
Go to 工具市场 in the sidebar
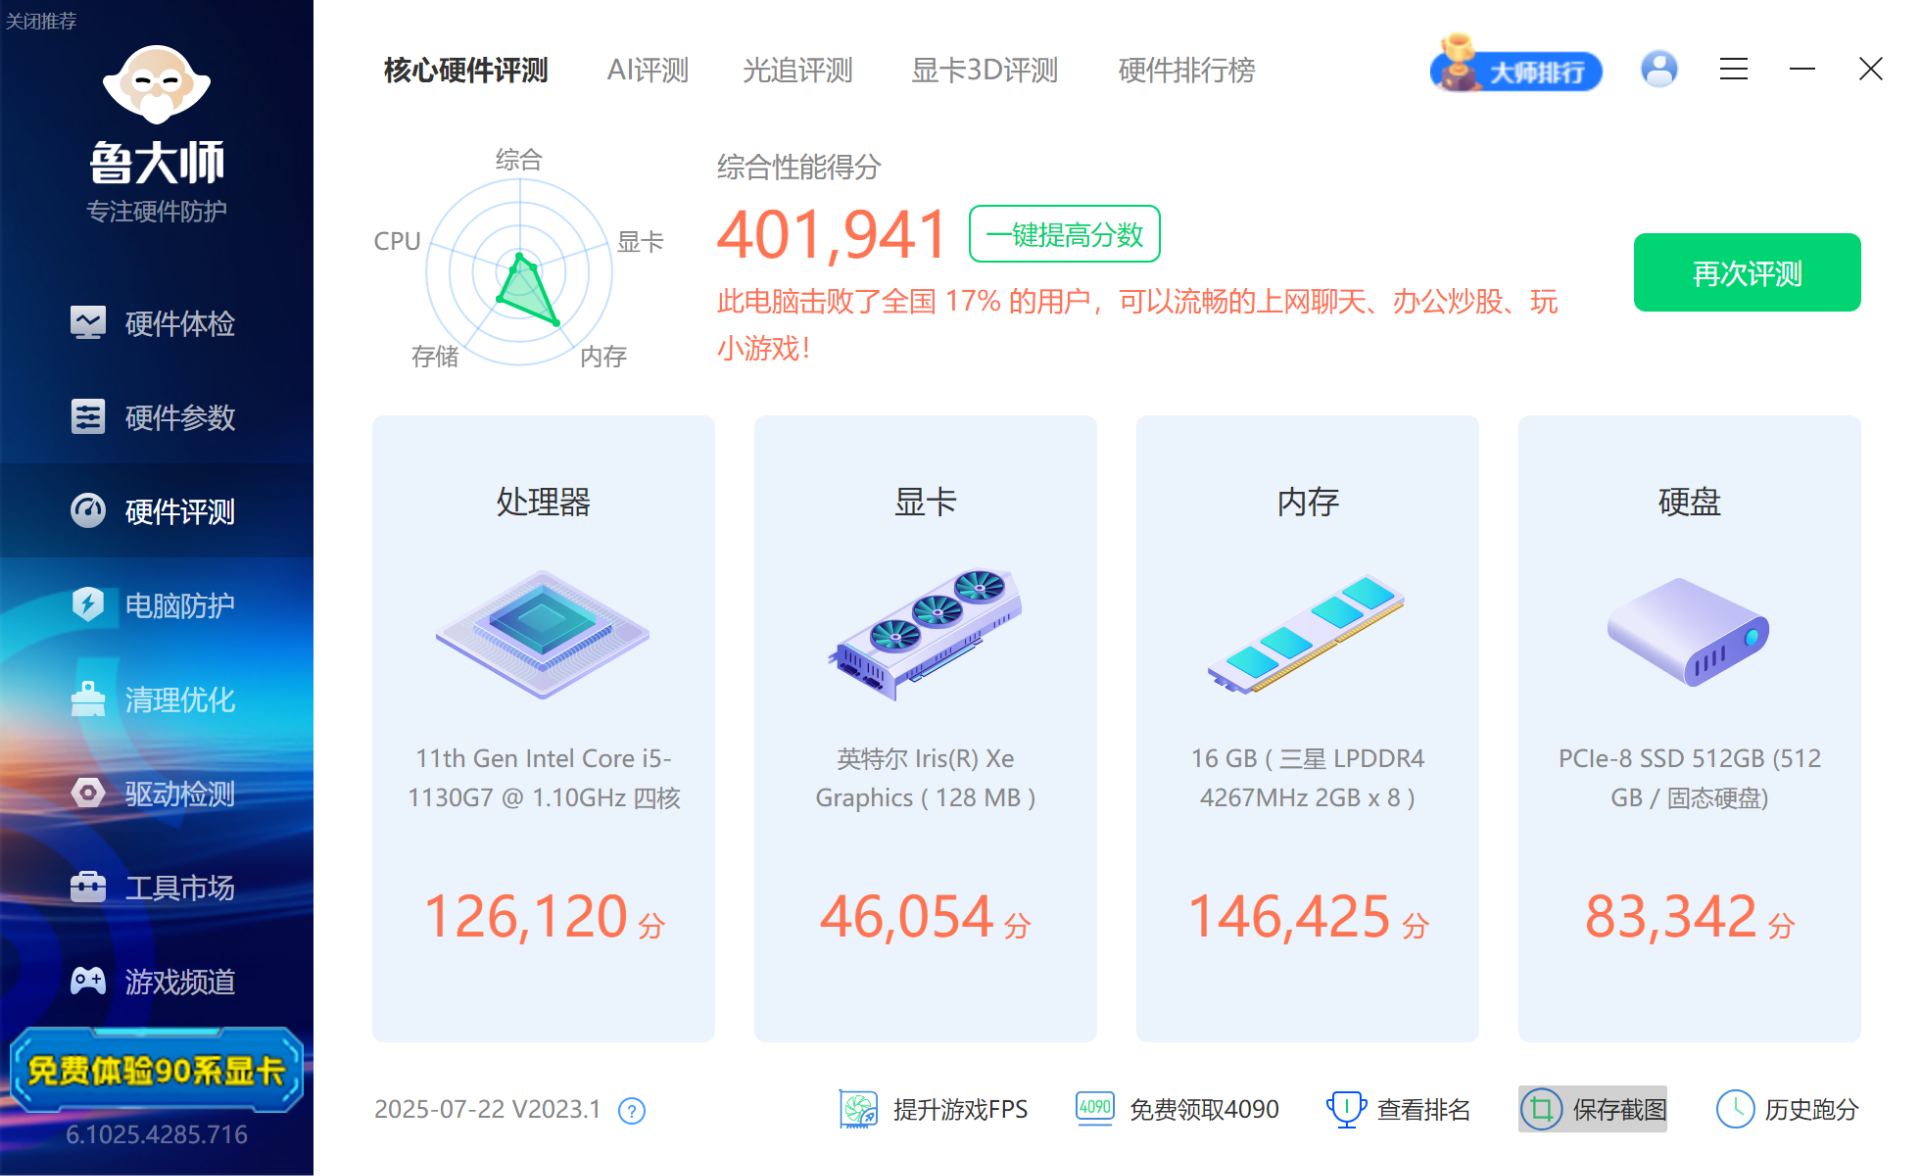pyautogui.click(x=157, y=887)
